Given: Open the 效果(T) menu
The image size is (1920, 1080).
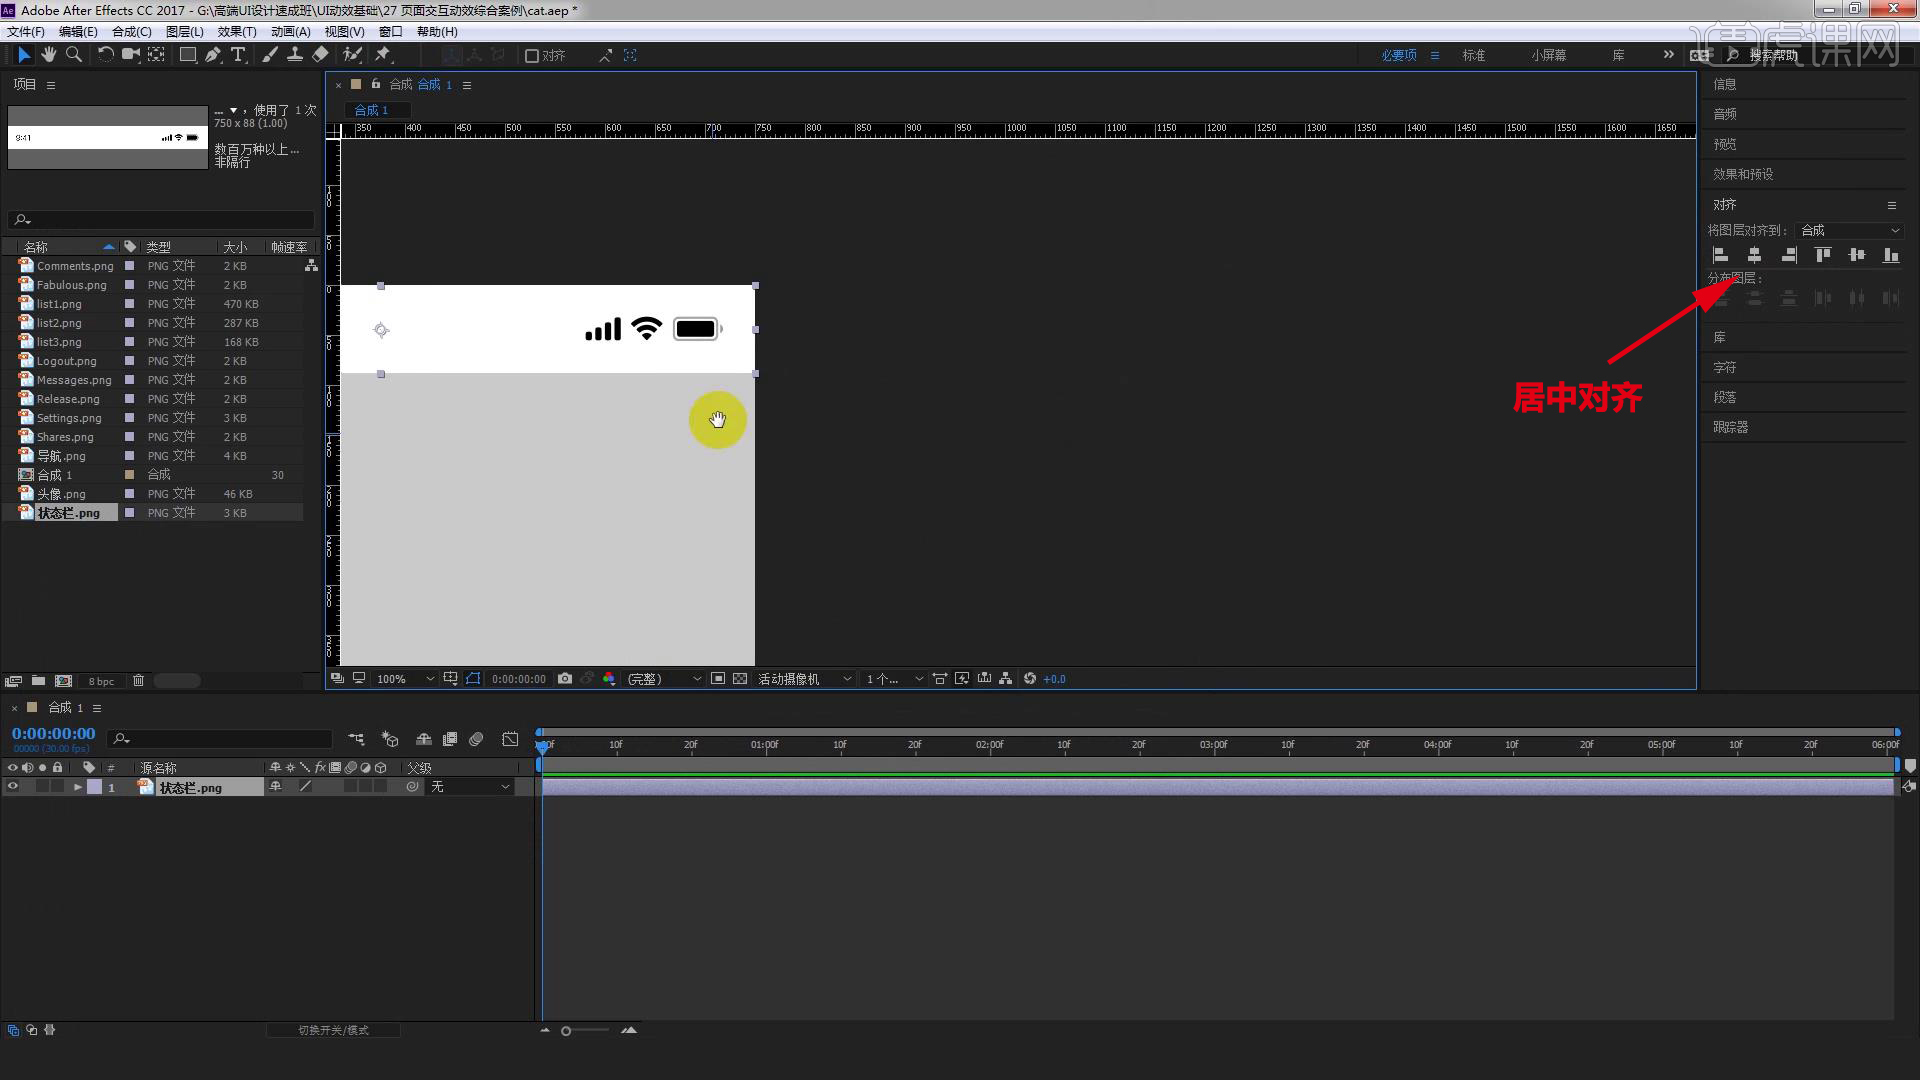Looking at the screenshot, I should [236, 32].
